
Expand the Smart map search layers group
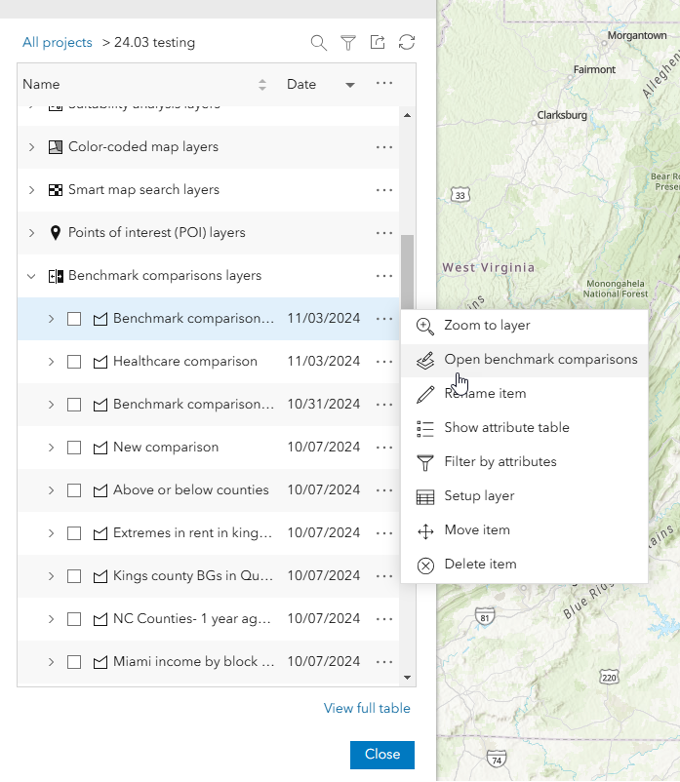(31, 190)
